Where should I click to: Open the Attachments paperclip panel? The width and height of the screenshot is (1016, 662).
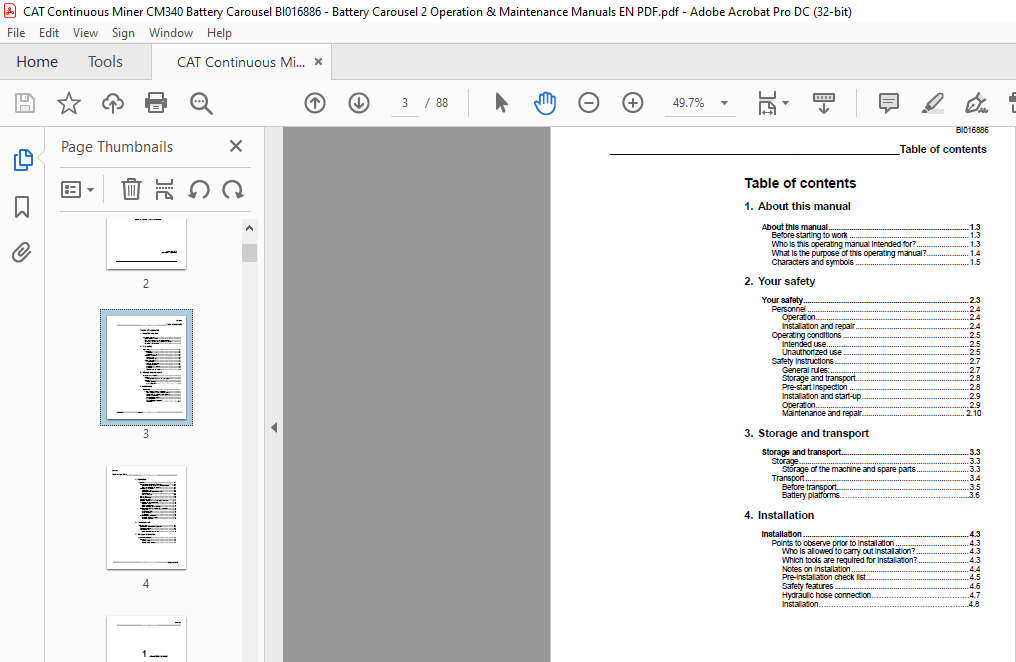point(21,252)
